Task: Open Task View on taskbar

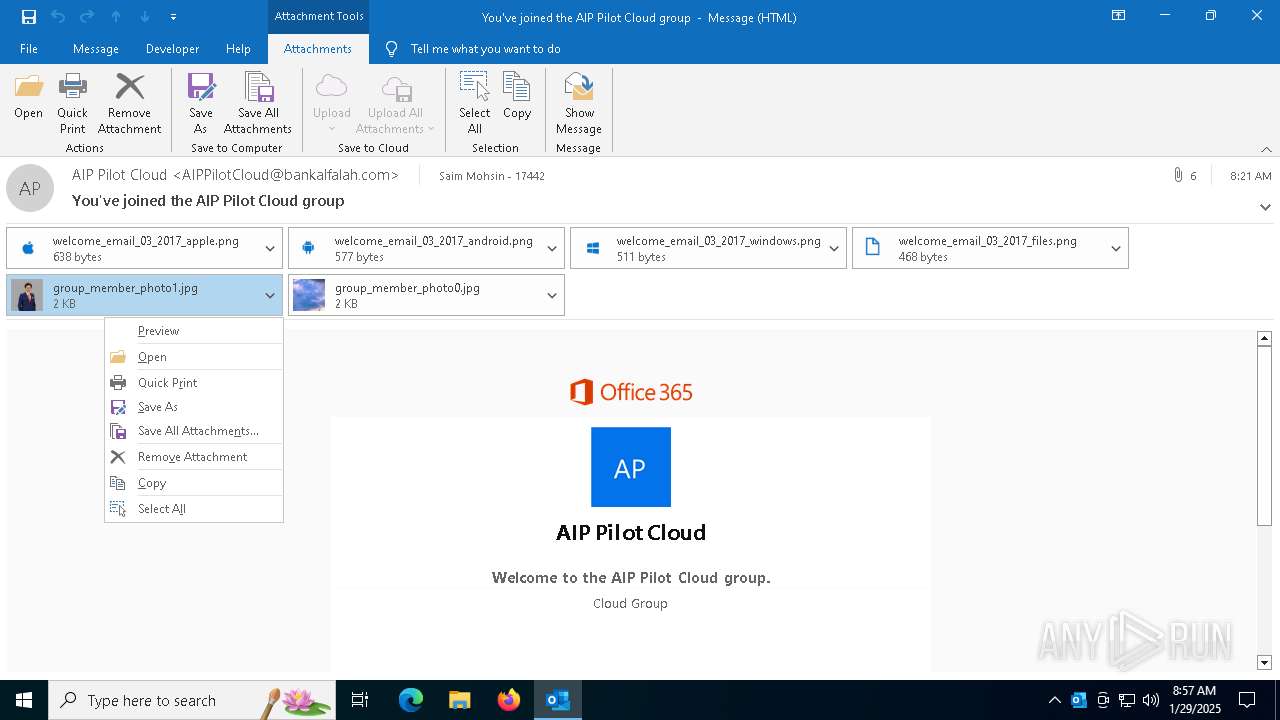Action: (x=360, y=700)
